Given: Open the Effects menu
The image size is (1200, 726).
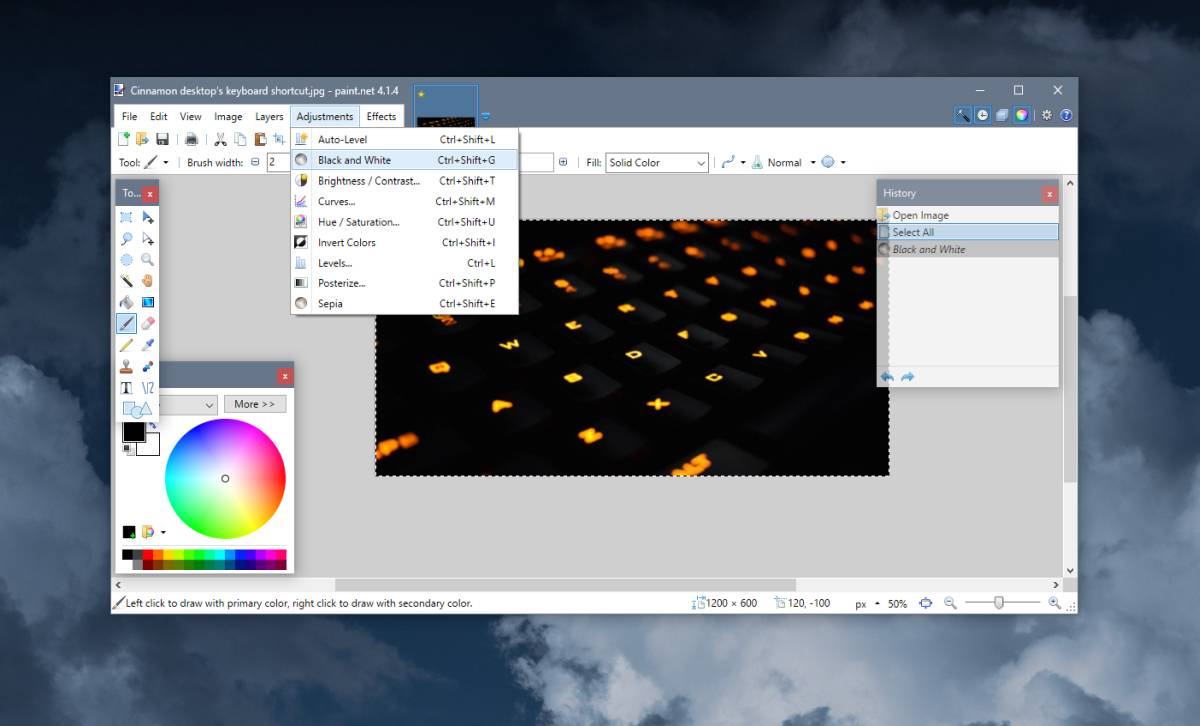Looking at the screenshot, I should [382, 116].
